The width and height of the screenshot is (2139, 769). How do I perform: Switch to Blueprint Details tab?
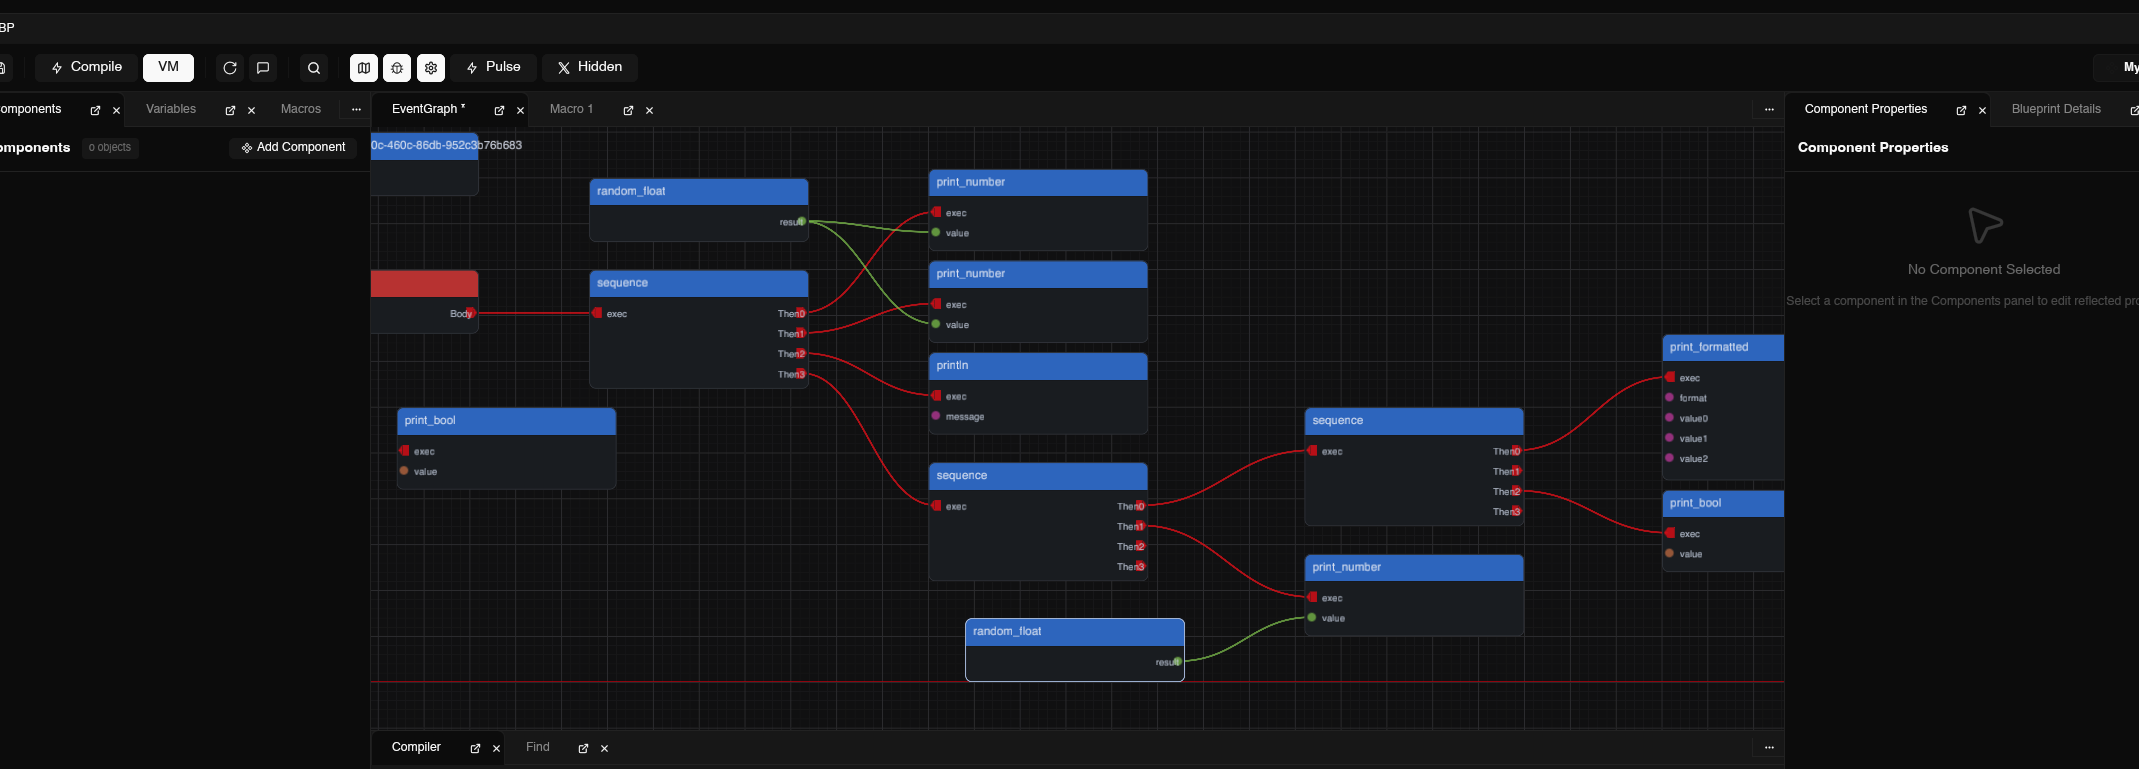tap(2056, 109)
